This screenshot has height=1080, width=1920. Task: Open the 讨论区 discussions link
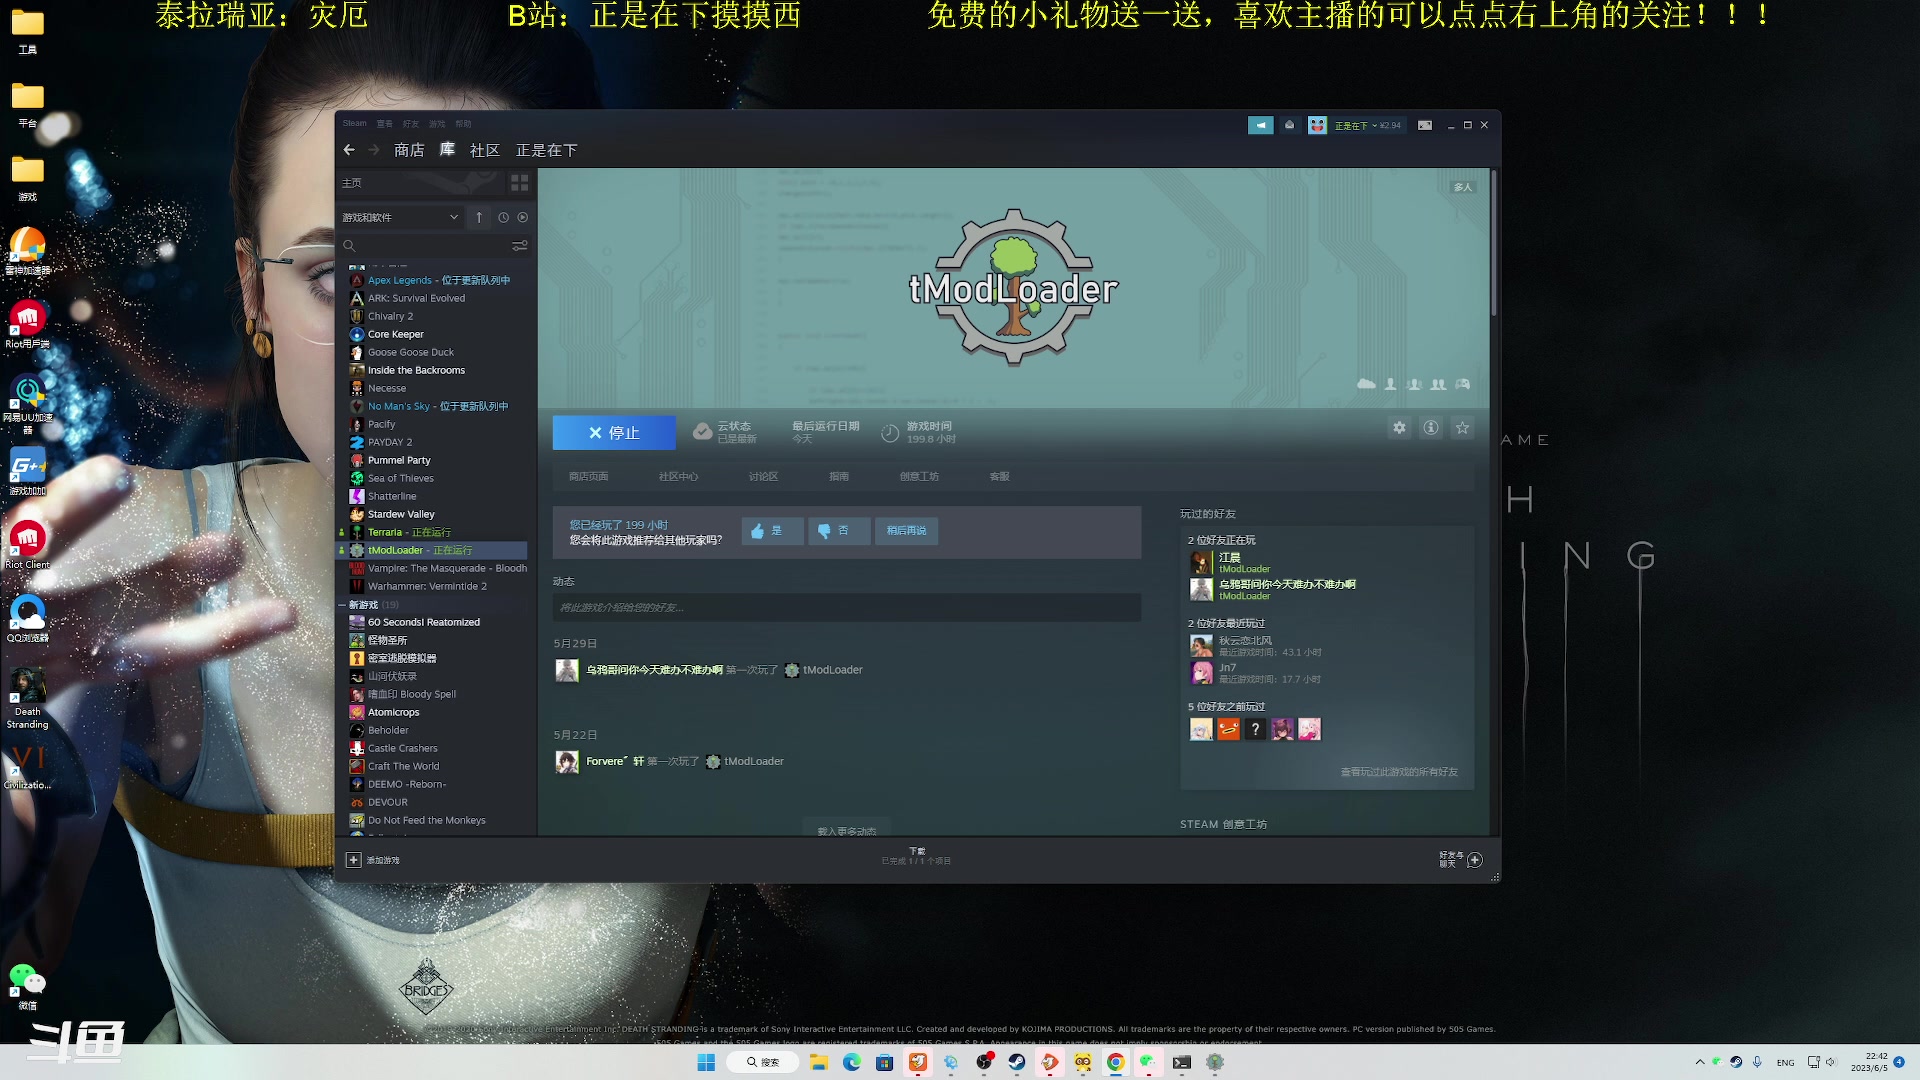click(x=763, y=477)
